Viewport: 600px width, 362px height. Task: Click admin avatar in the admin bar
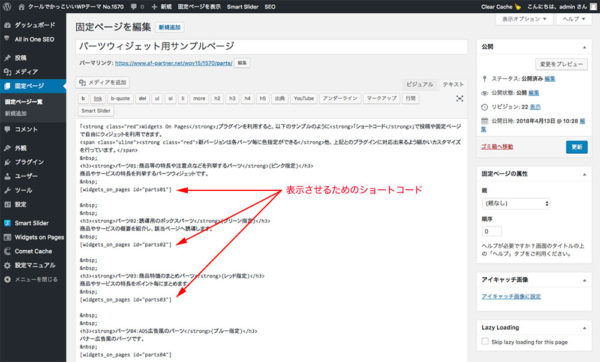pyautogui.click(x=593, y=7)
